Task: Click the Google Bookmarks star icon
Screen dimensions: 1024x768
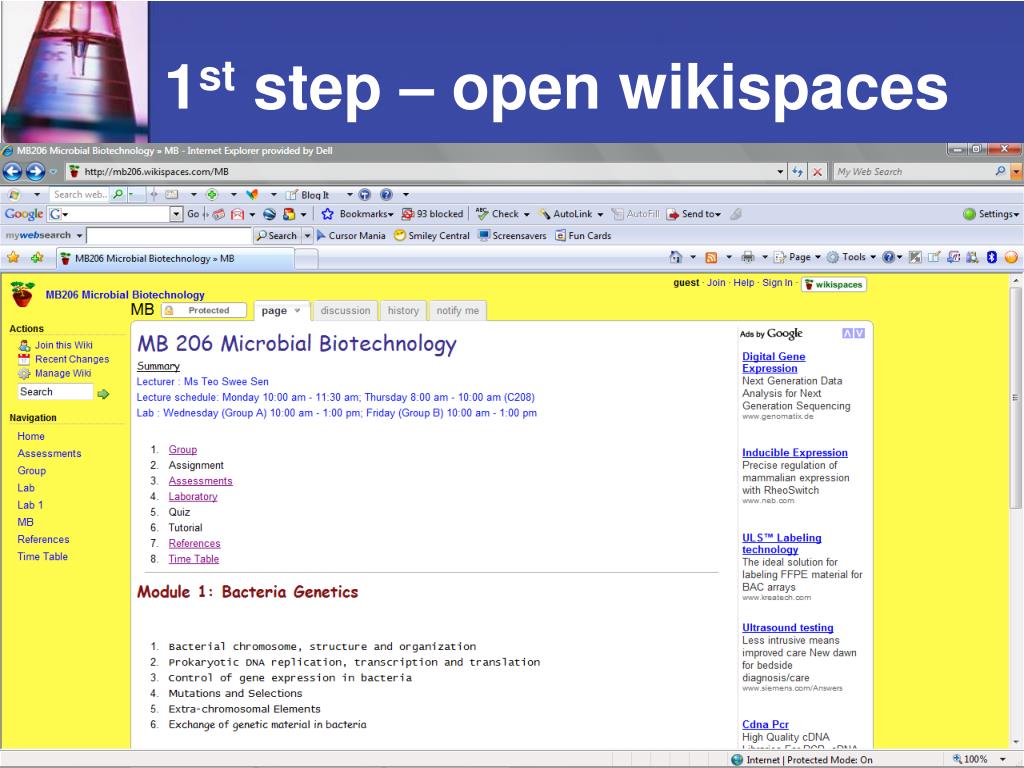Action: point(327,214)
